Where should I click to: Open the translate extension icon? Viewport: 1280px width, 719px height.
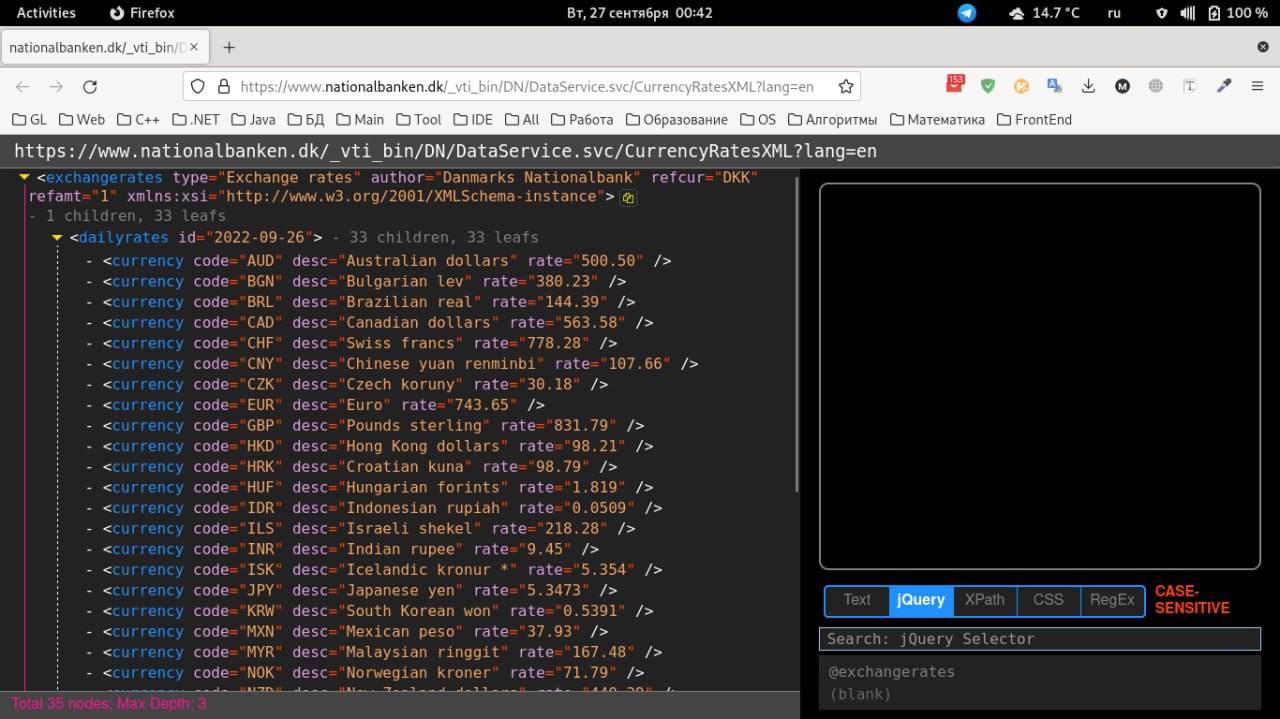1054,87
